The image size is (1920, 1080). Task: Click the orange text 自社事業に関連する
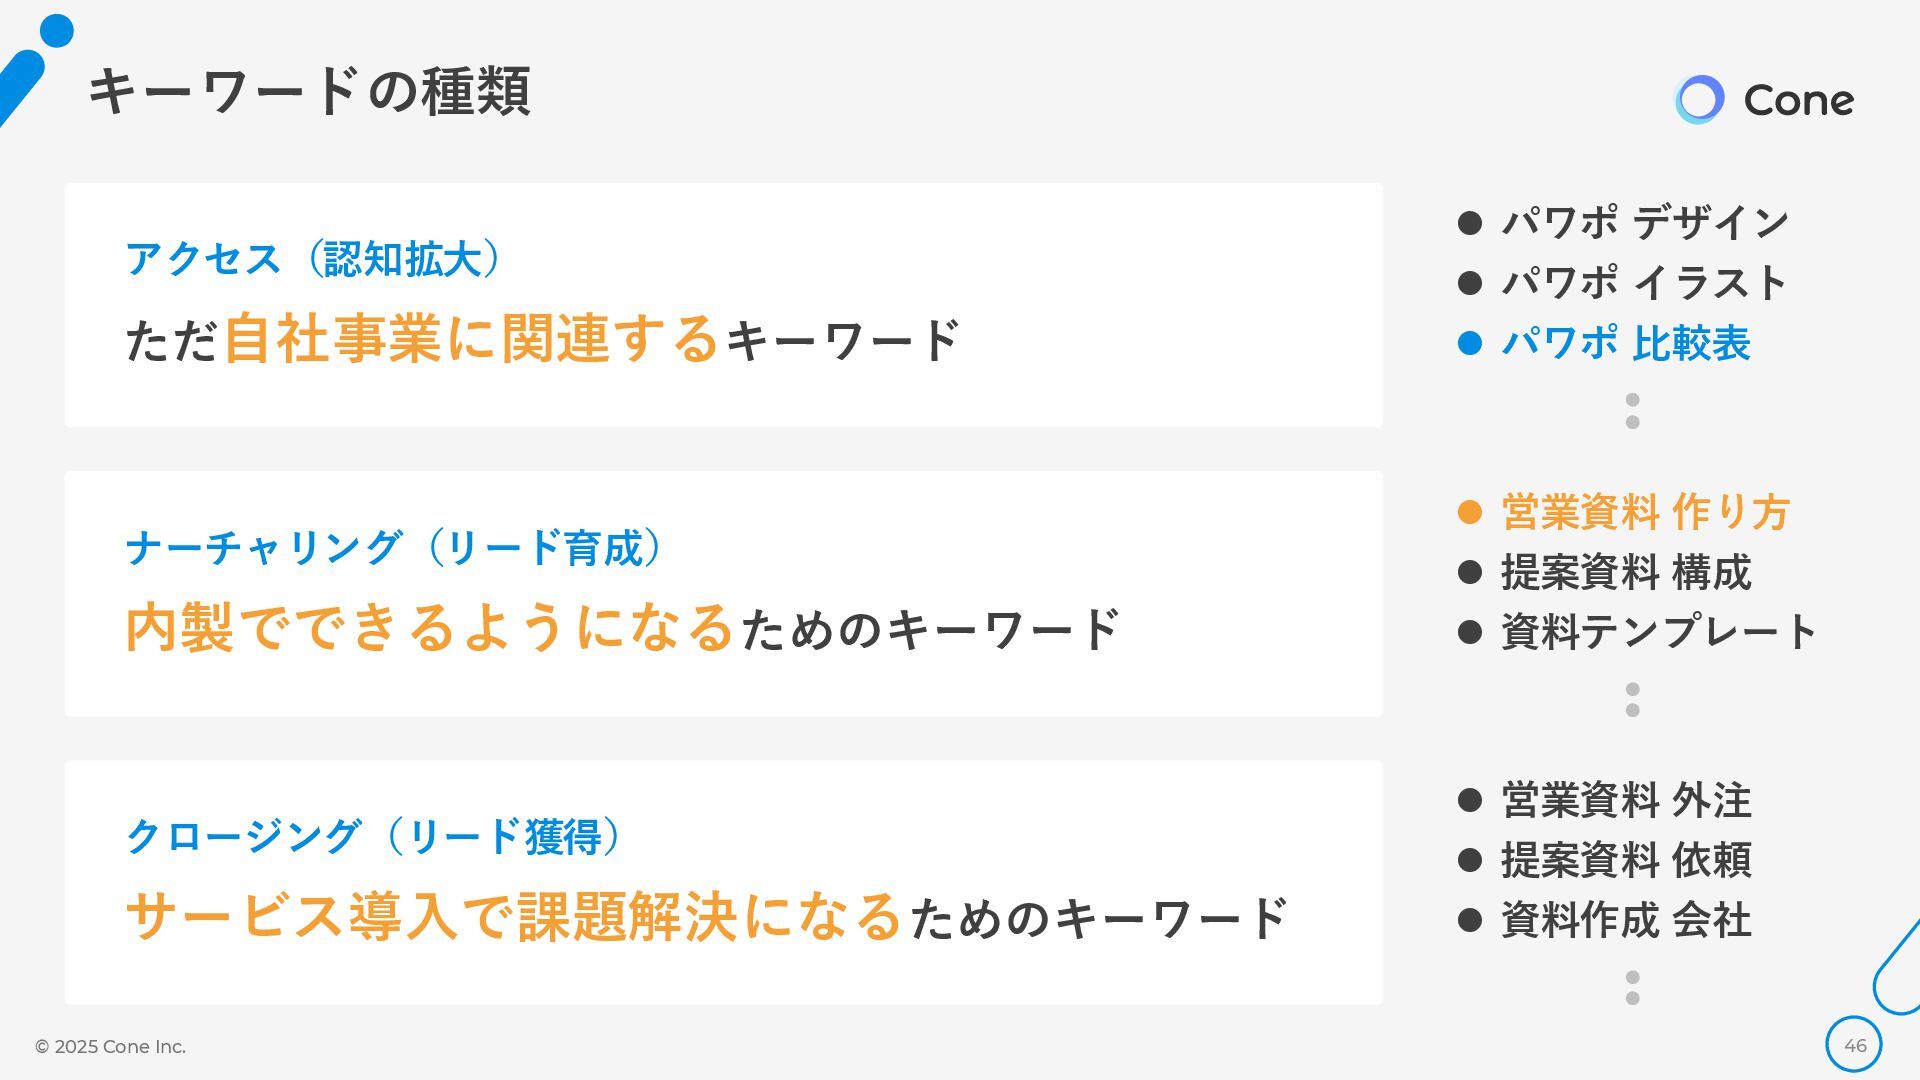tap(470, 339)
